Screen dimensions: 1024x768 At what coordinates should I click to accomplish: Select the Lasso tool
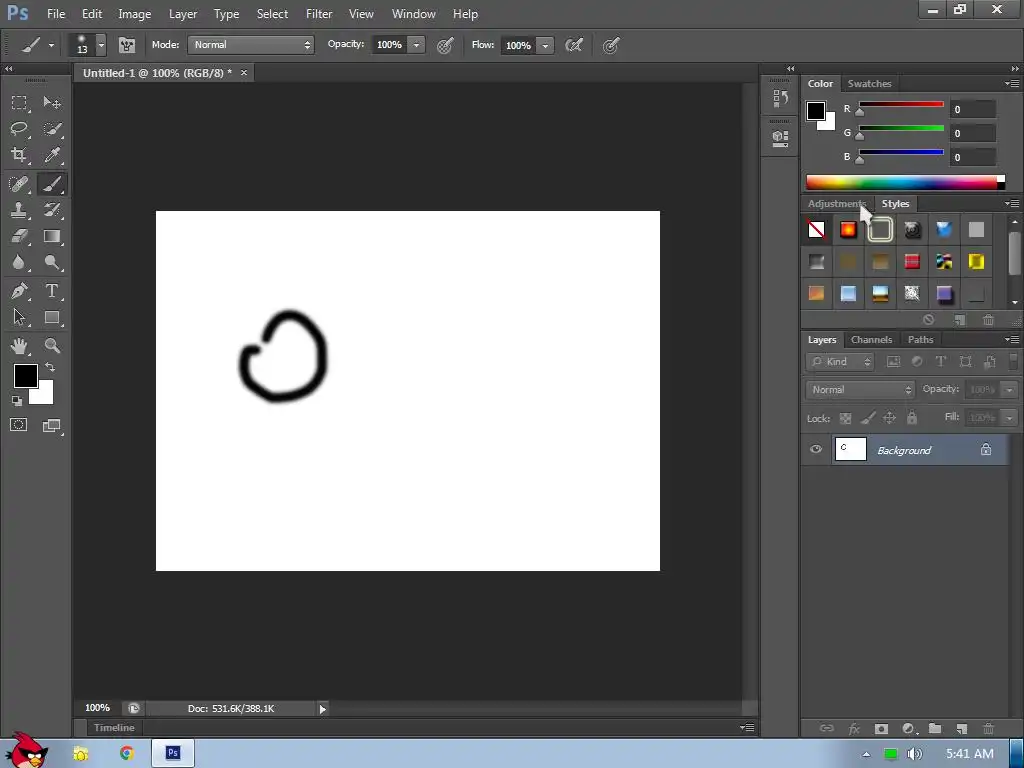tap(19, 129)
